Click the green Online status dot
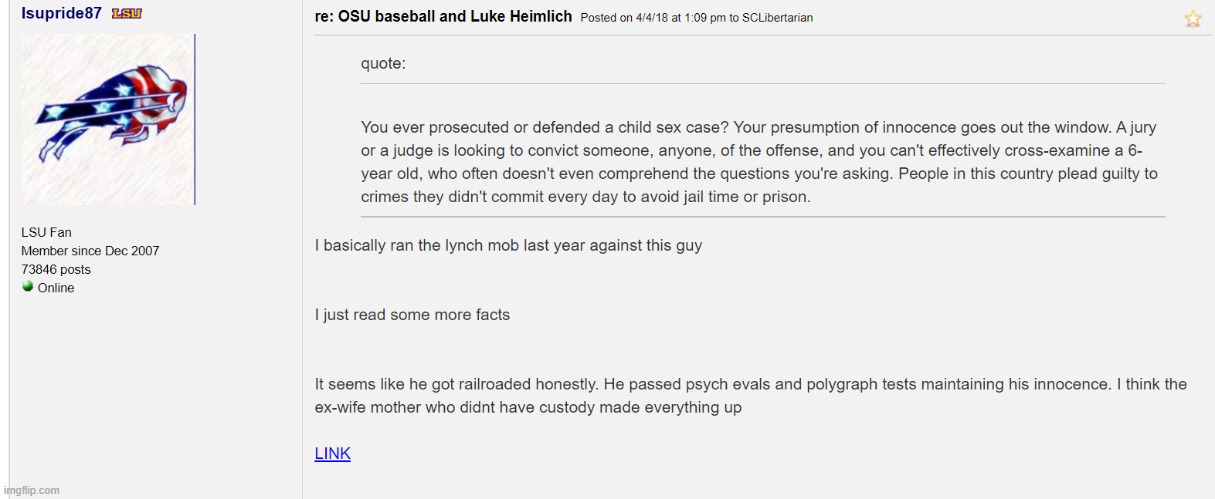The image size is (1215, 499). [27, 287]
